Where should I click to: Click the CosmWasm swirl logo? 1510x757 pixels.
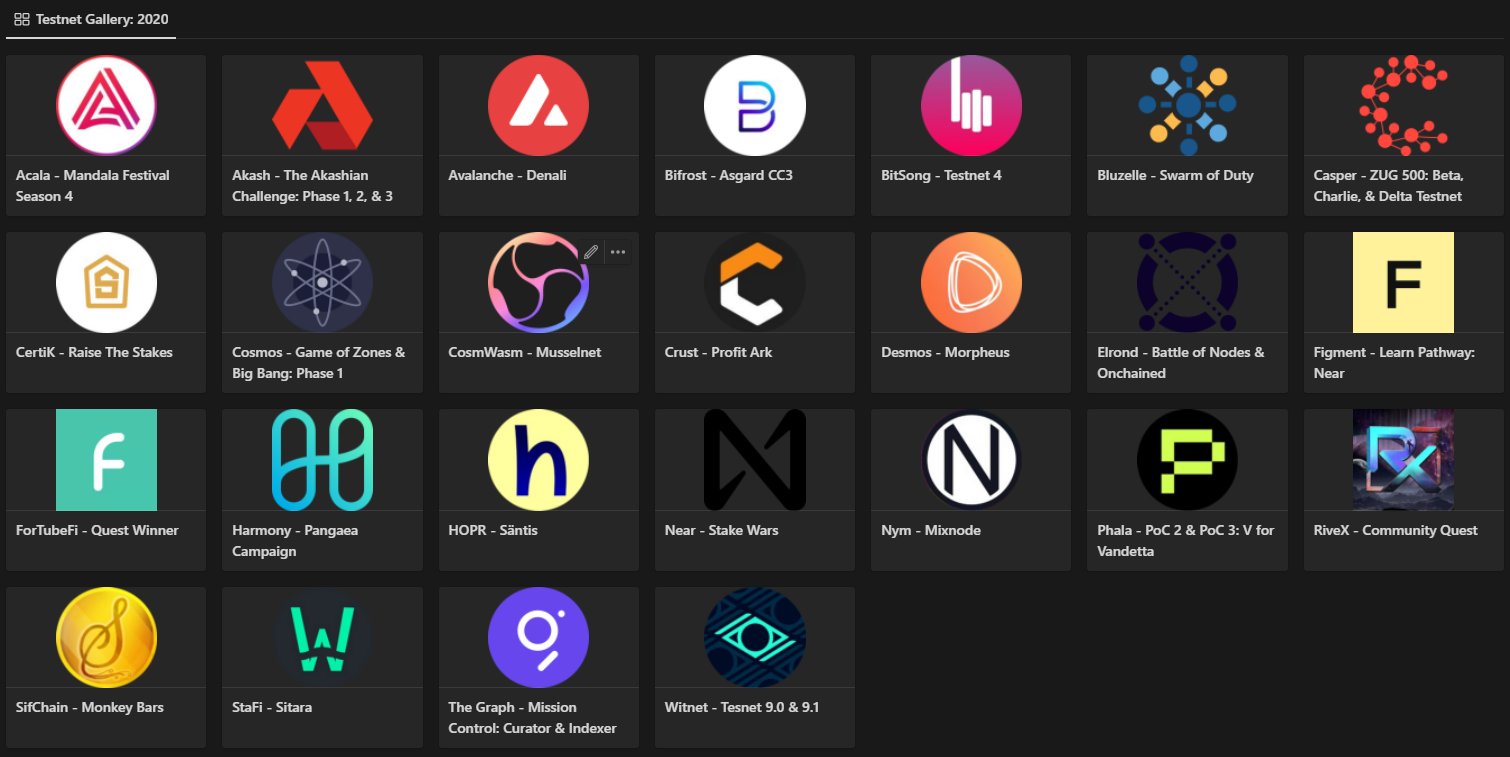pos(538,282)
